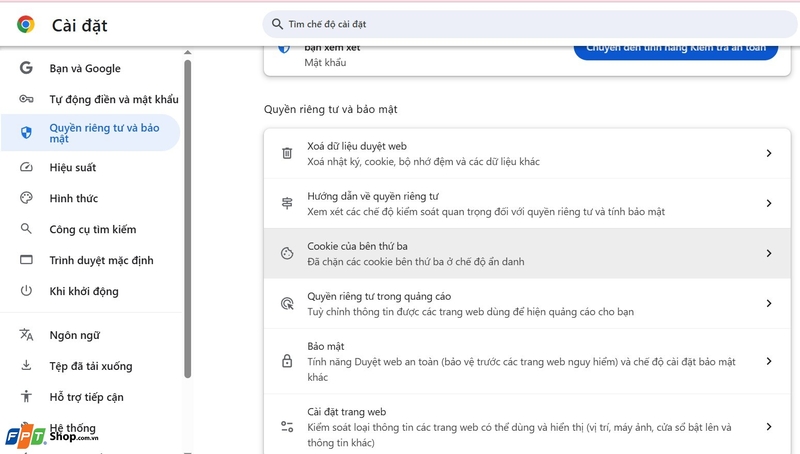
Task: Open Công cụ tìm kiếm settings
Action: (x=92, y=229)
